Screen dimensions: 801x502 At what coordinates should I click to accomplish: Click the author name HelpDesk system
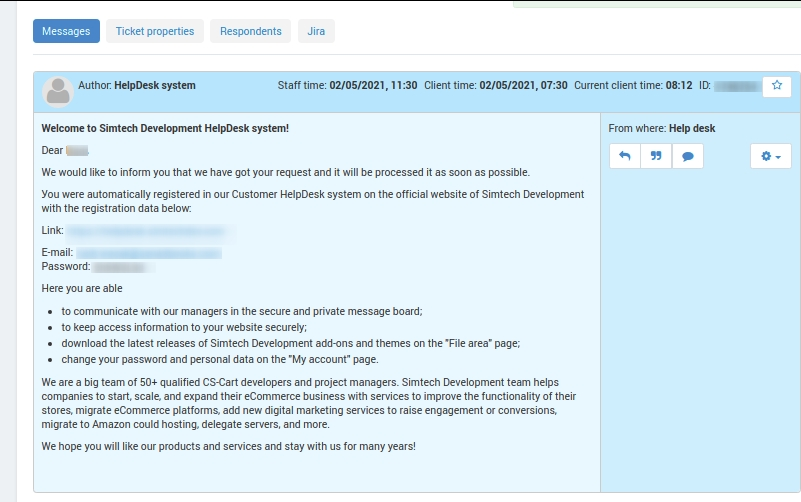click(155, 85)
